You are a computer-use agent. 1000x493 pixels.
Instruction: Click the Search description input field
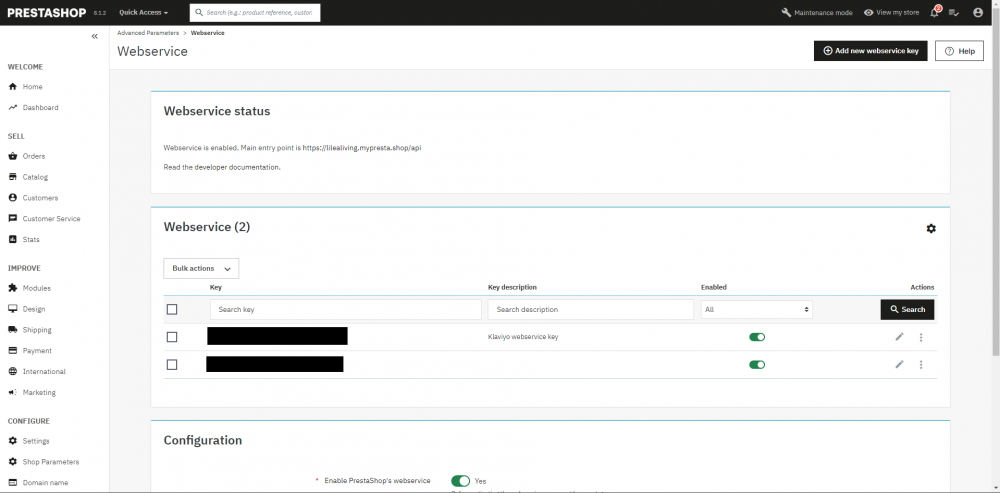pyautogui.click(x=591, y=309)
